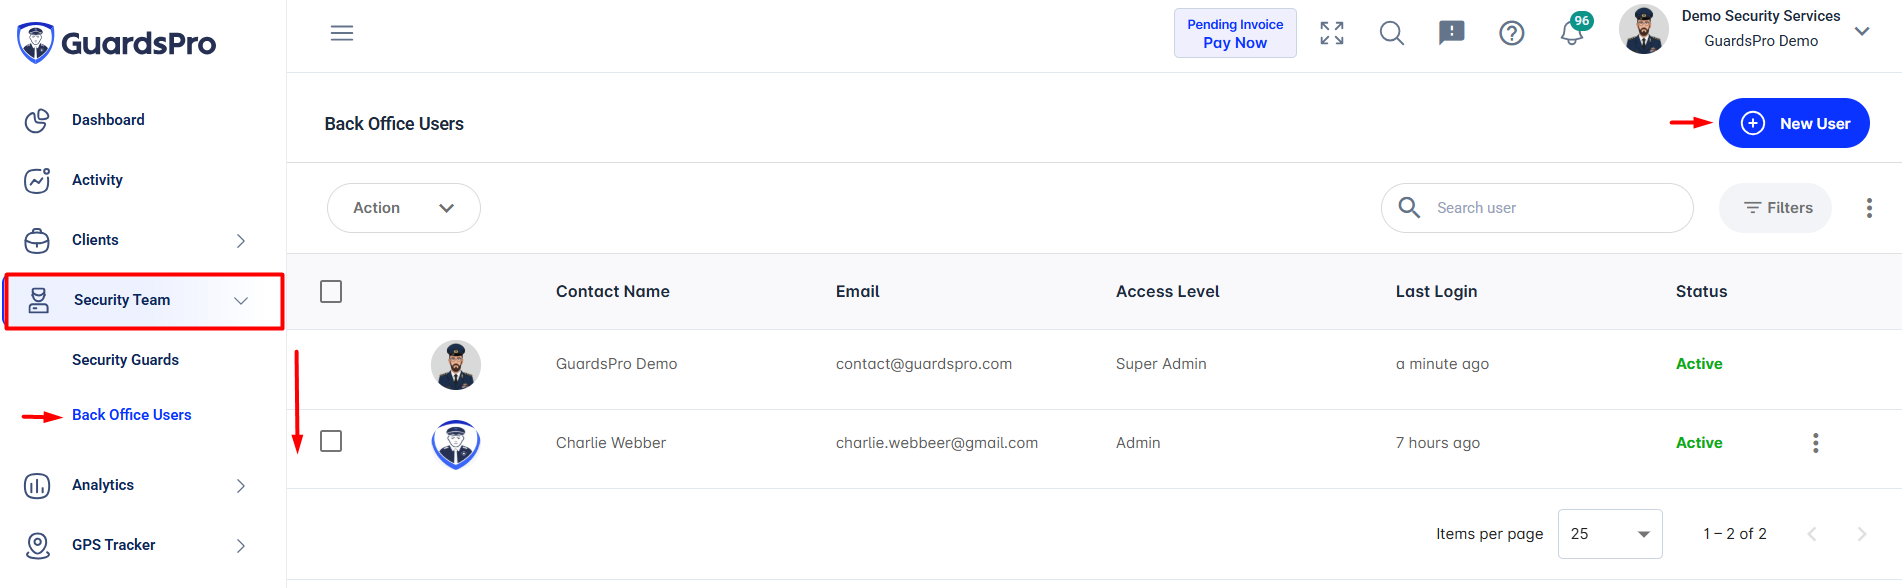
Task: Click into the Search user field
Action: click(x=1537, y=208)
